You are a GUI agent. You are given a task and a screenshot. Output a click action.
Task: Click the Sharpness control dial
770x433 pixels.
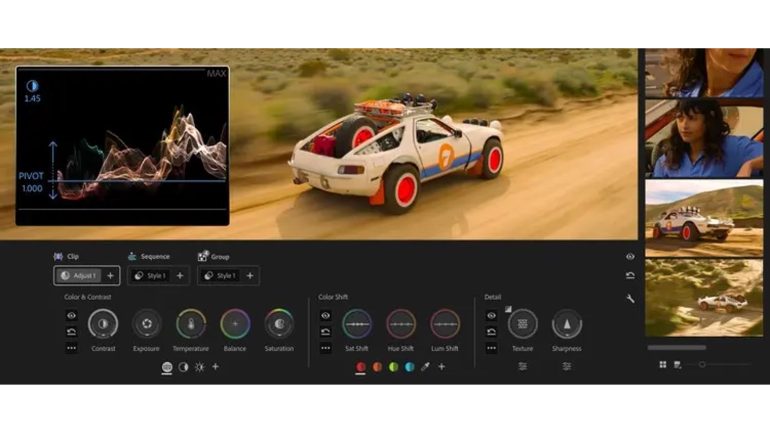(x=567, y=324)
